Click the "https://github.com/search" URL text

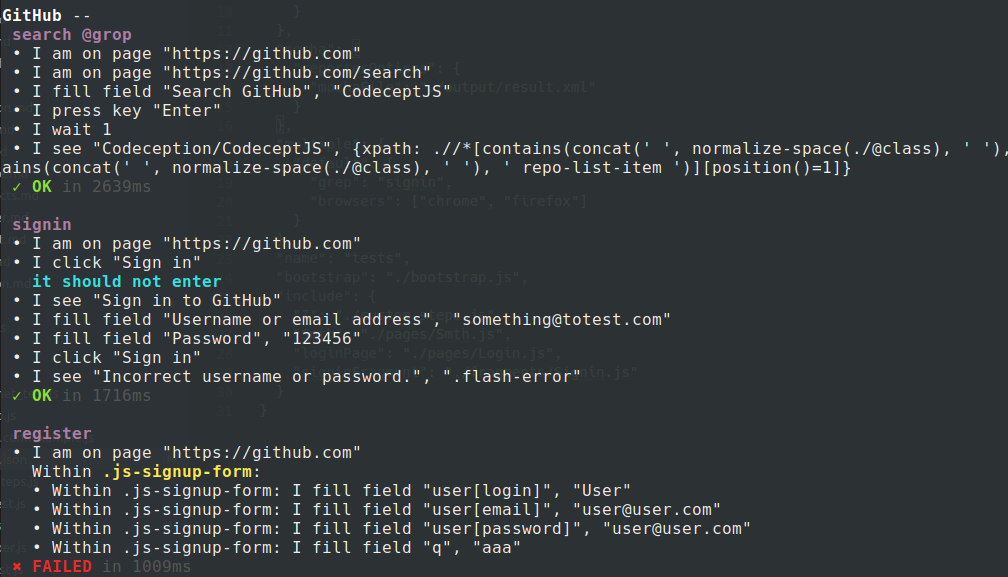click(270, 72)
